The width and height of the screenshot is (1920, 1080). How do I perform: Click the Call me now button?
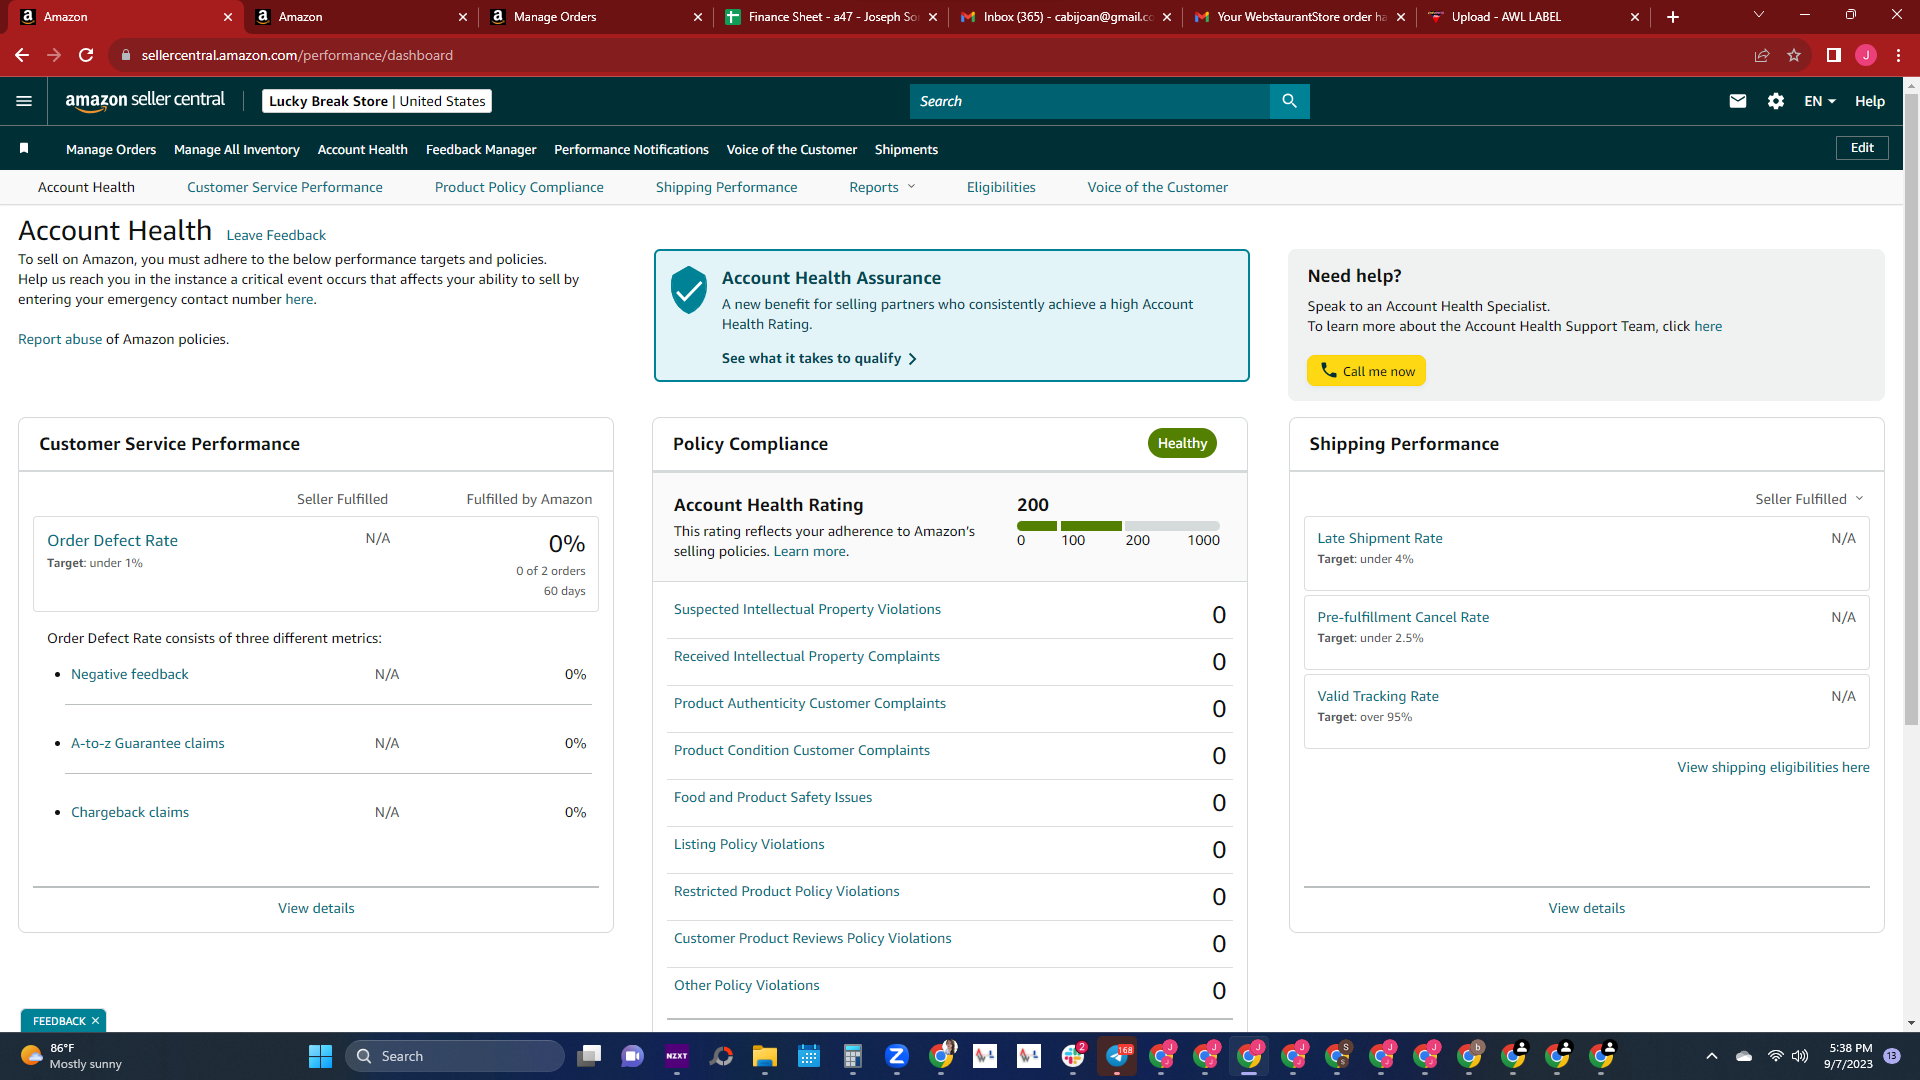[1366, 371]
